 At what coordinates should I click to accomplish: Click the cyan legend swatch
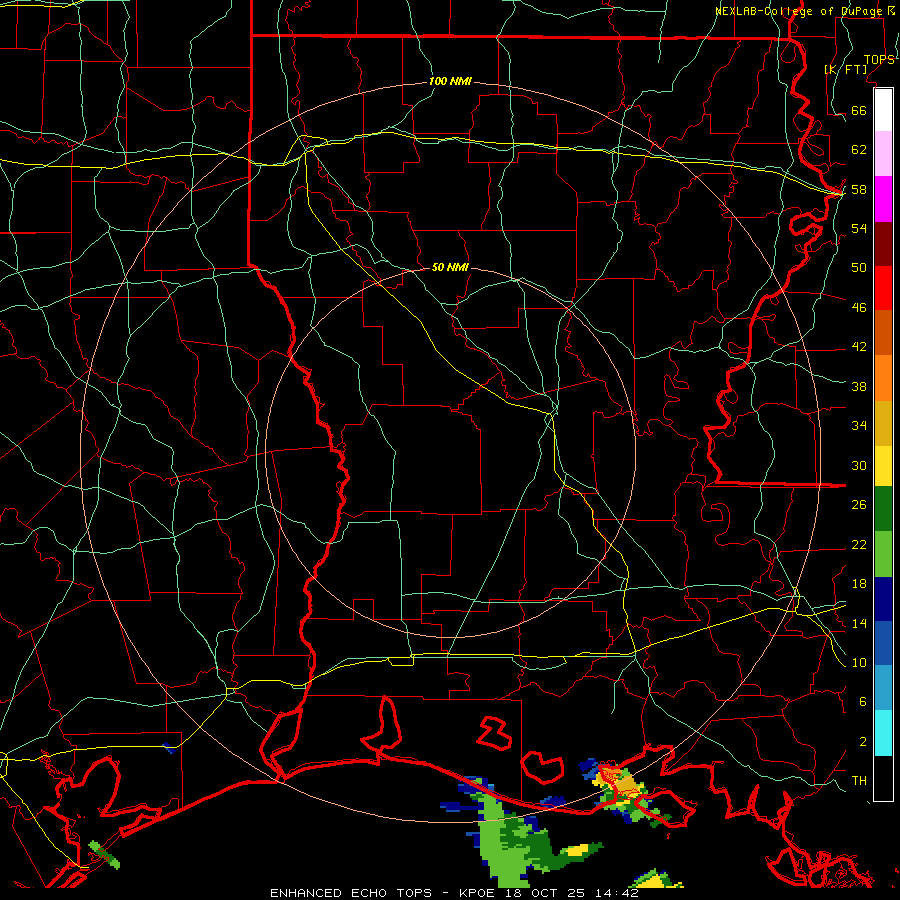point(883,733)
